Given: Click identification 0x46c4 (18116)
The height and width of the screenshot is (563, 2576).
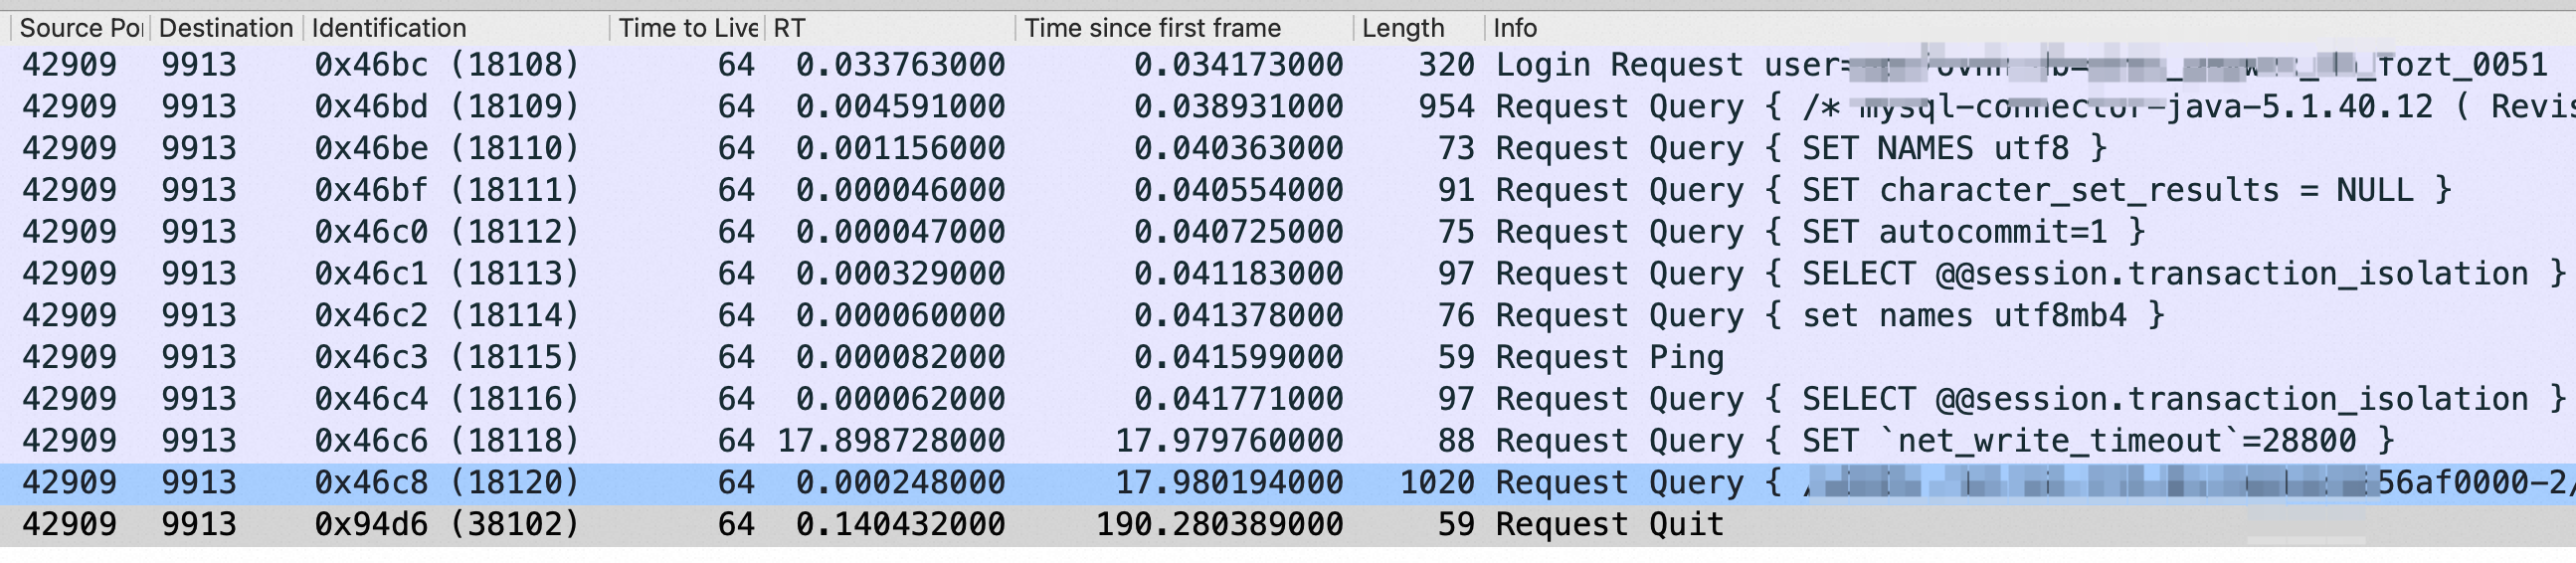Looking at the screenshot, I should [x=447, y=399].
